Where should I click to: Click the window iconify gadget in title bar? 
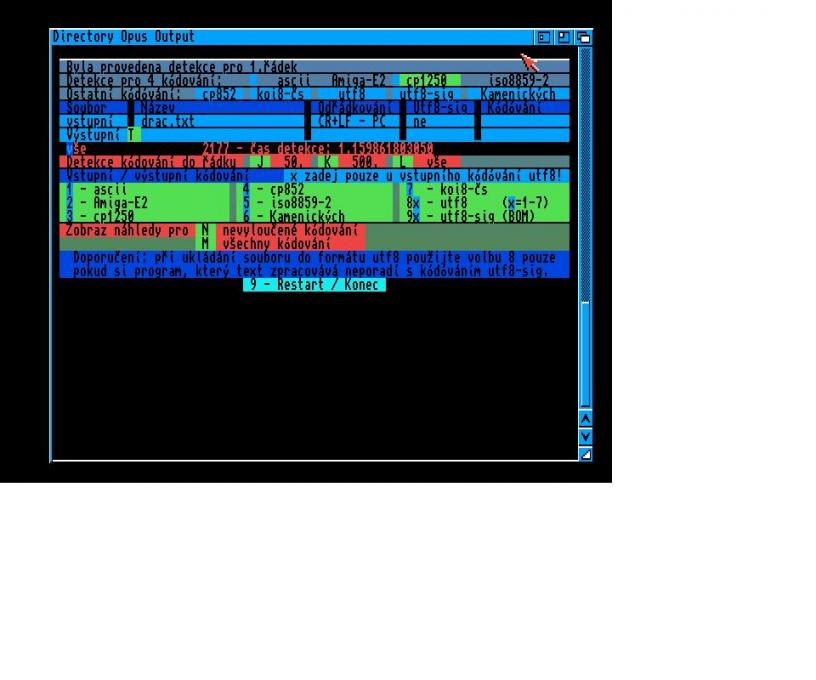pyautogui.click(x=545, y=37)
